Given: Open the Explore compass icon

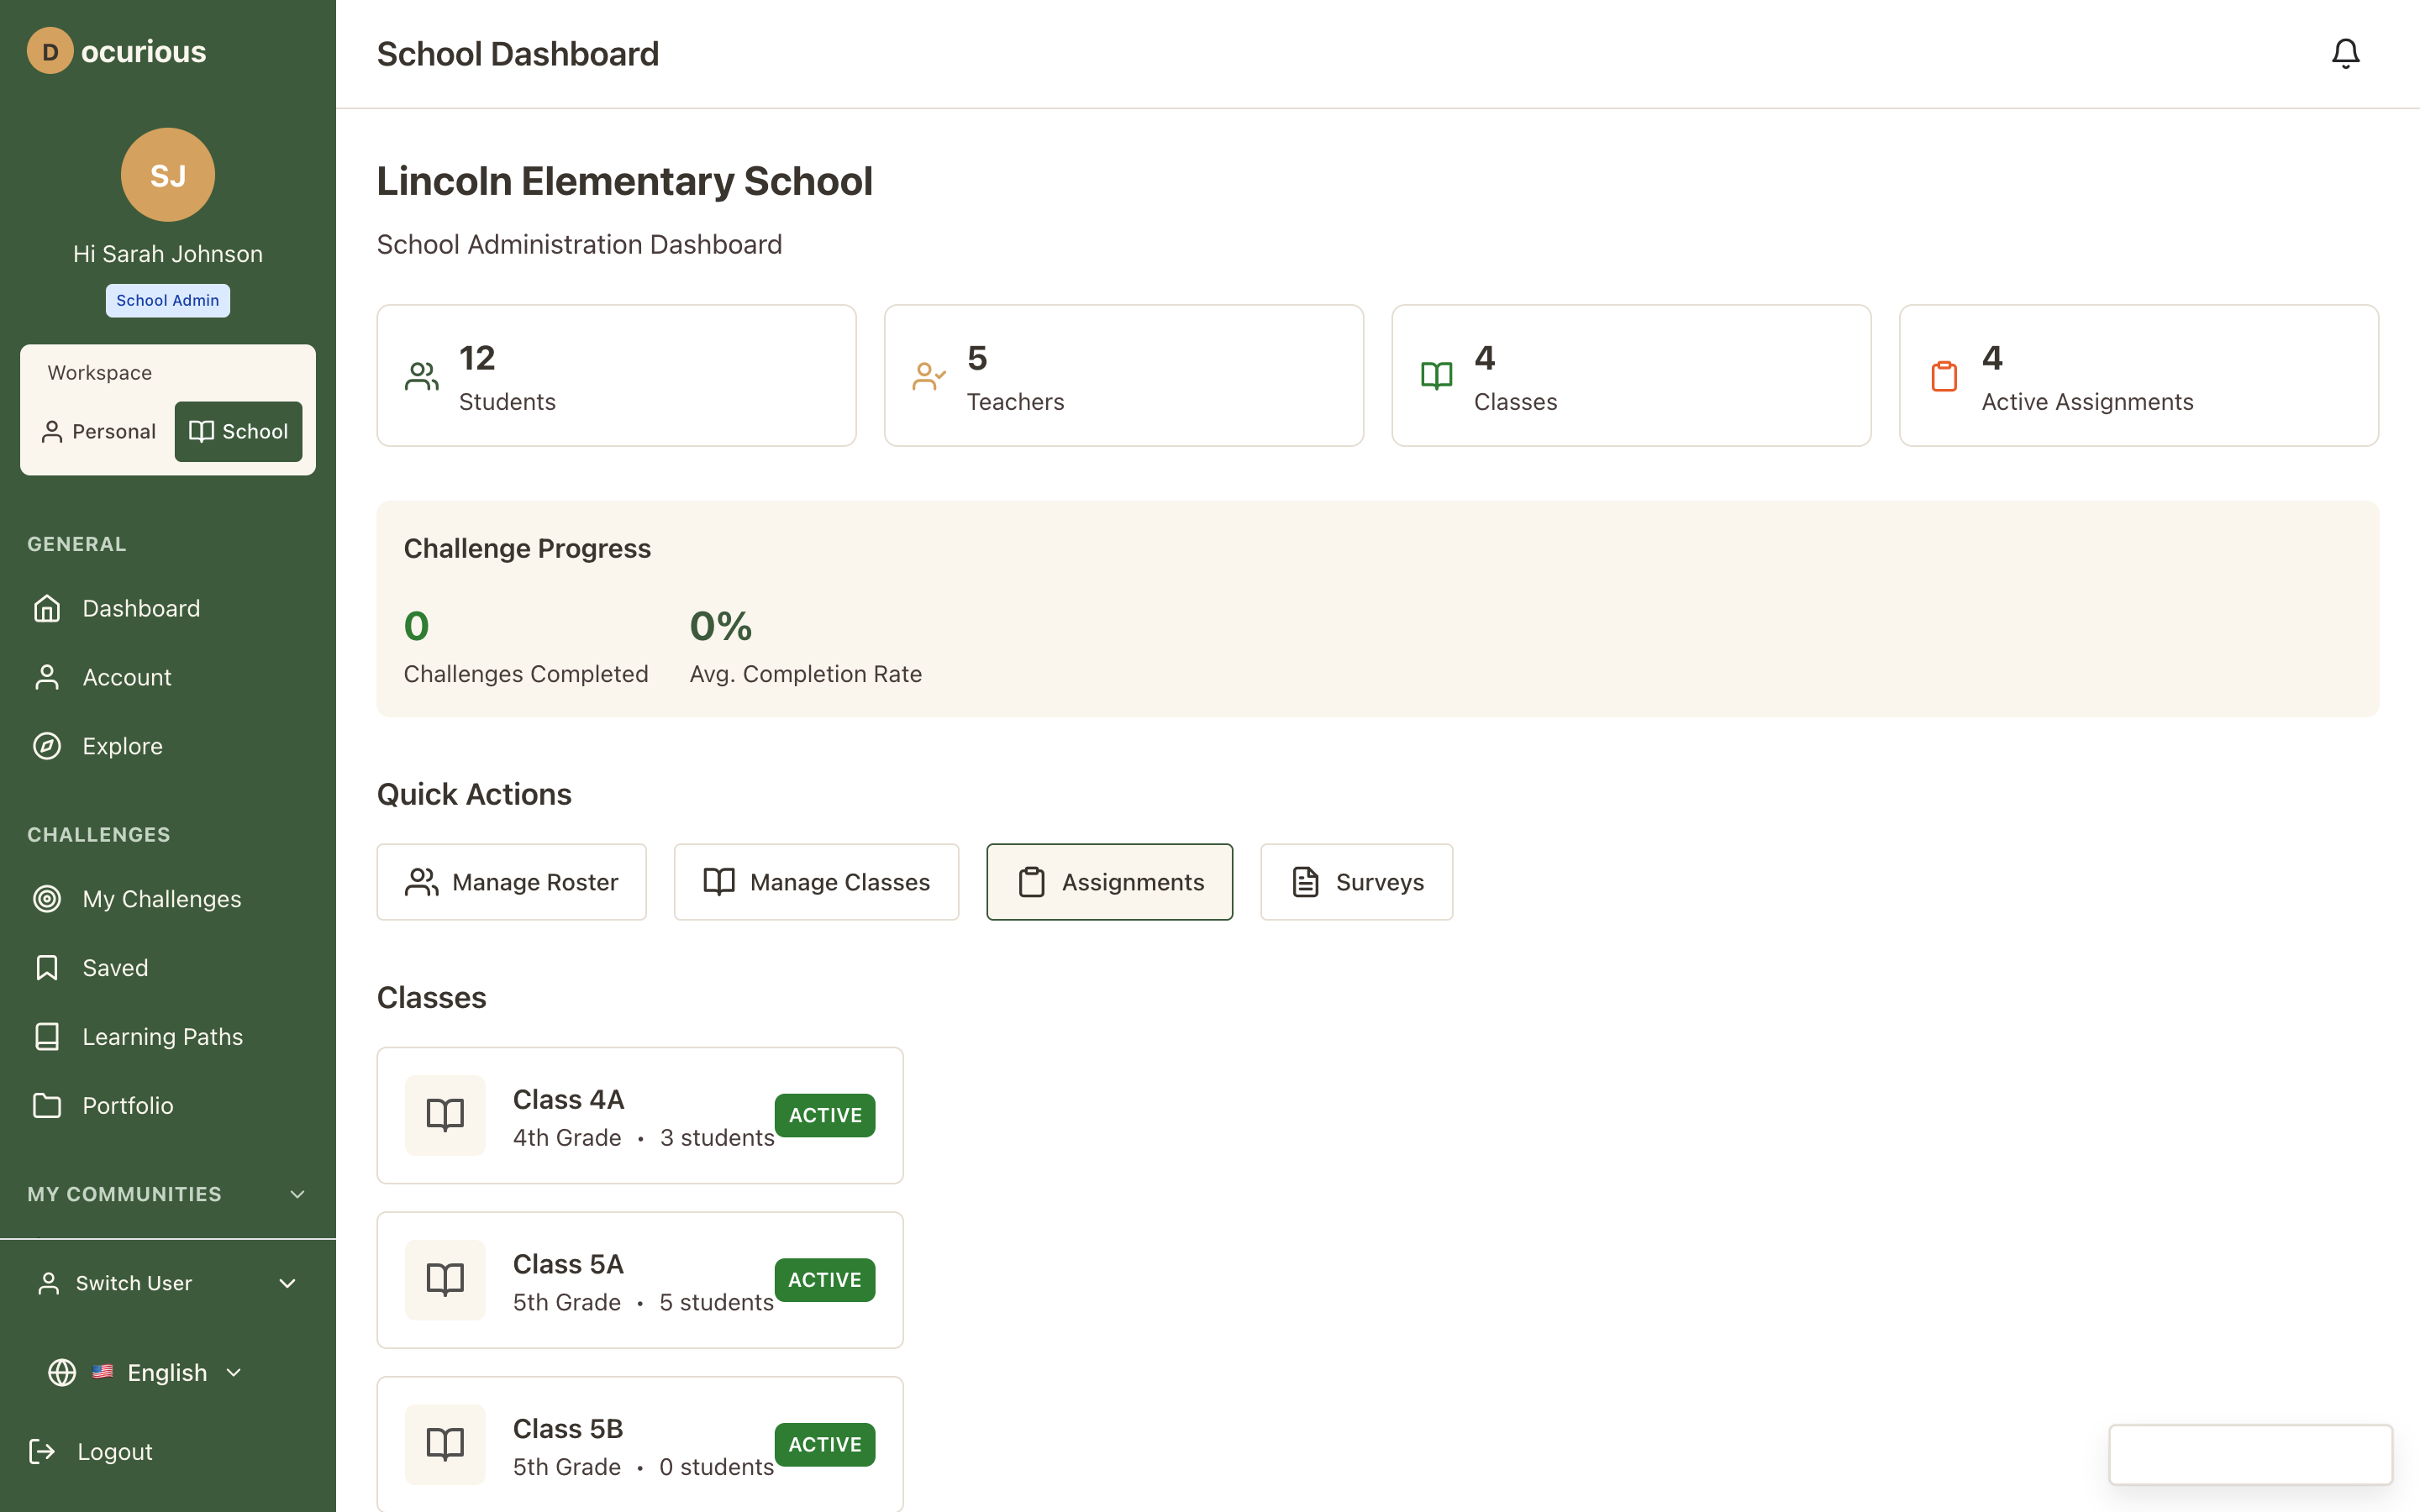Looking at the screenshot, I should pos(47,745).
